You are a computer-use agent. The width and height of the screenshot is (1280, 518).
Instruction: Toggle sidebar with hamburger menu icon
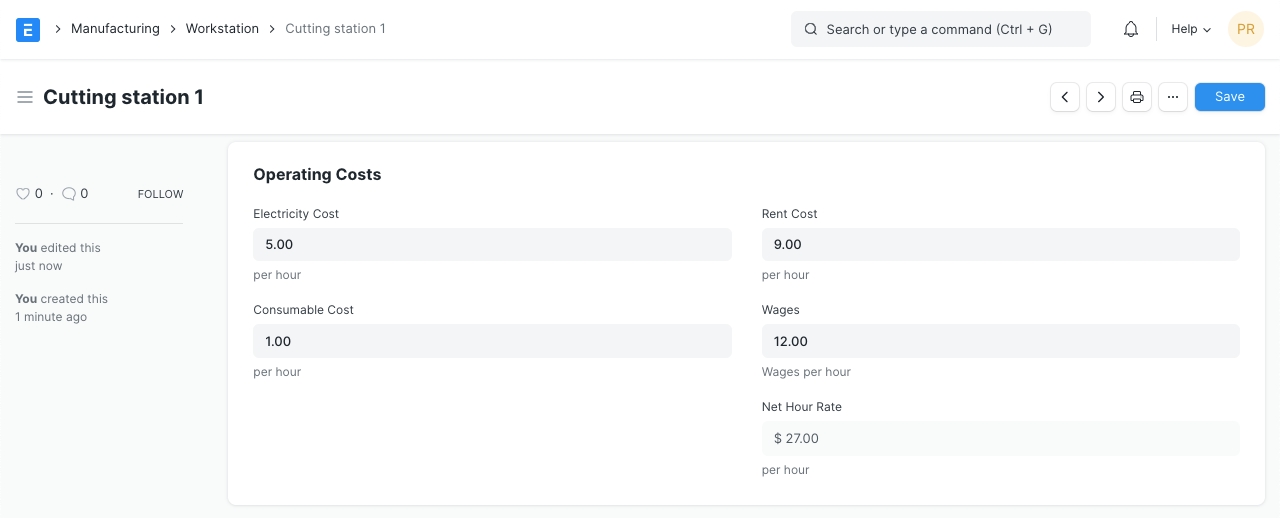pyautogui.click(x=25, y=97)
